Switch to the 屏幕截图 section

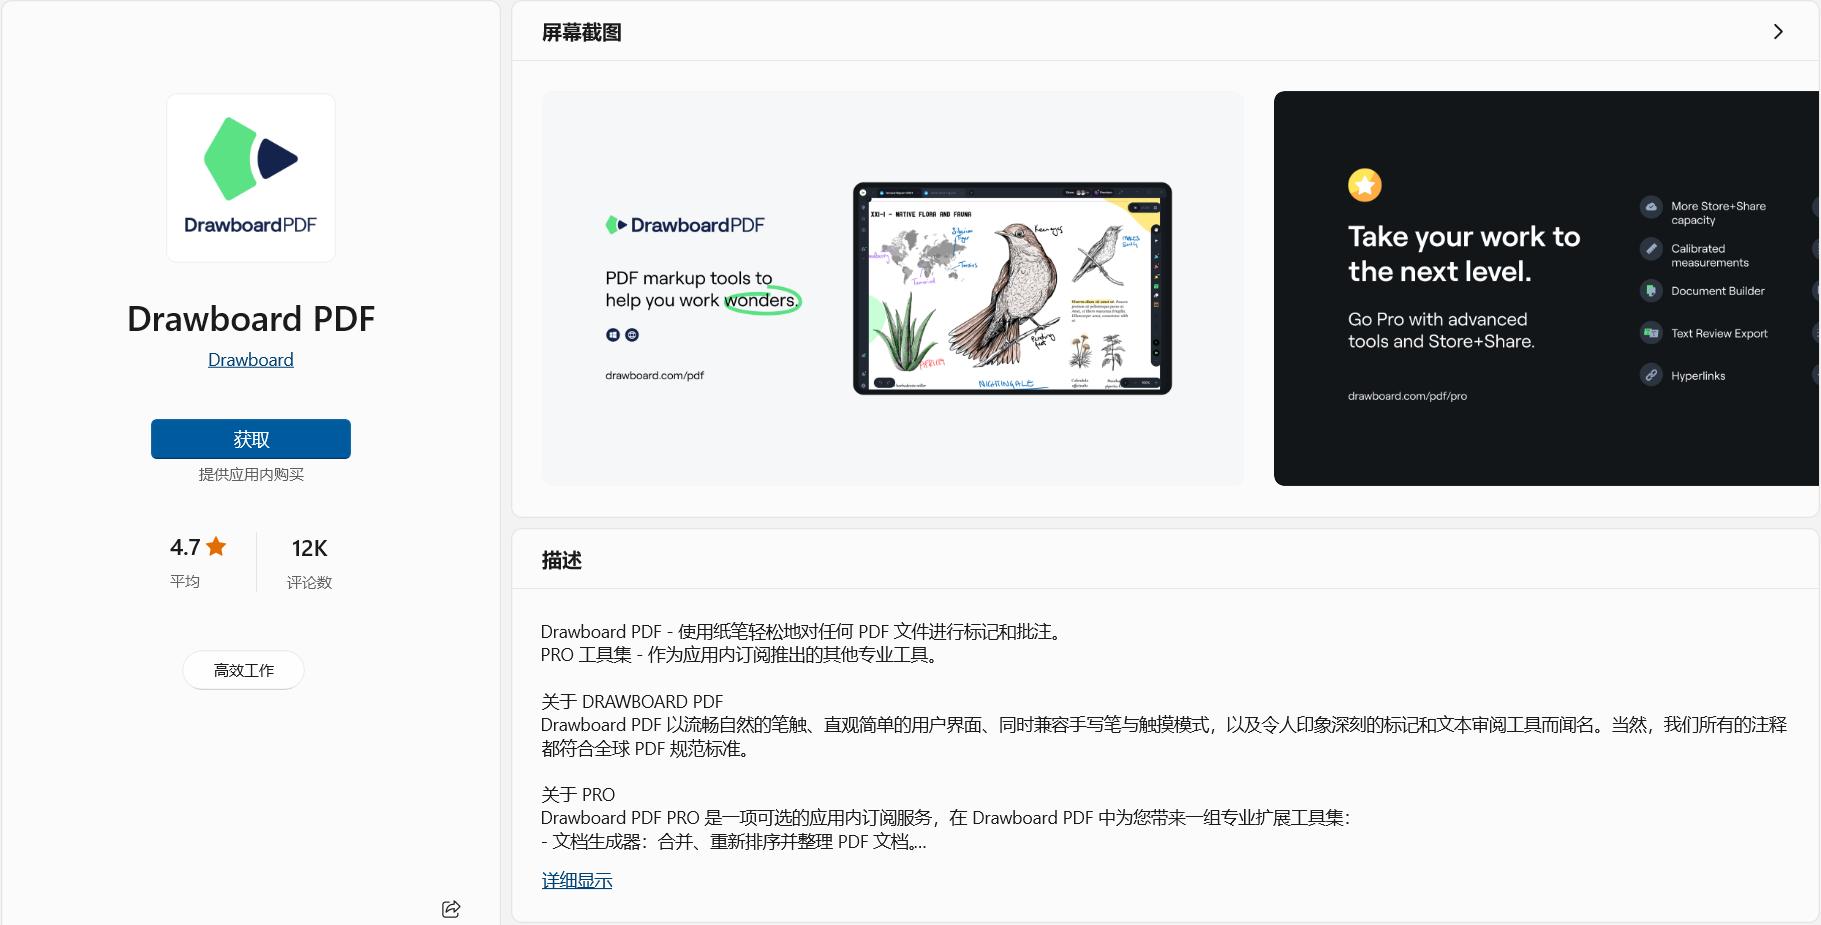tap(580, 31)
